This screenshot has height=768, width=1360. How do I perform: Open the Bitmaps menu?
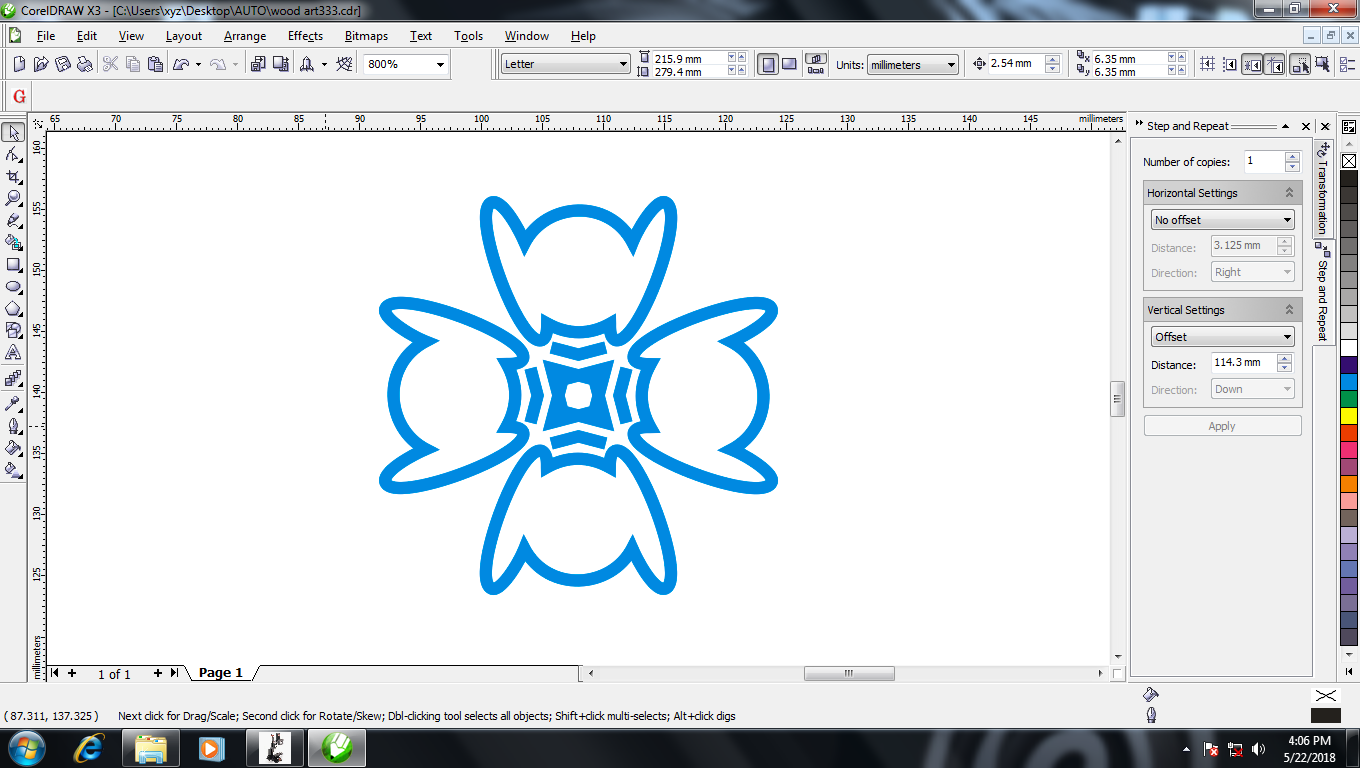[366, 36]
